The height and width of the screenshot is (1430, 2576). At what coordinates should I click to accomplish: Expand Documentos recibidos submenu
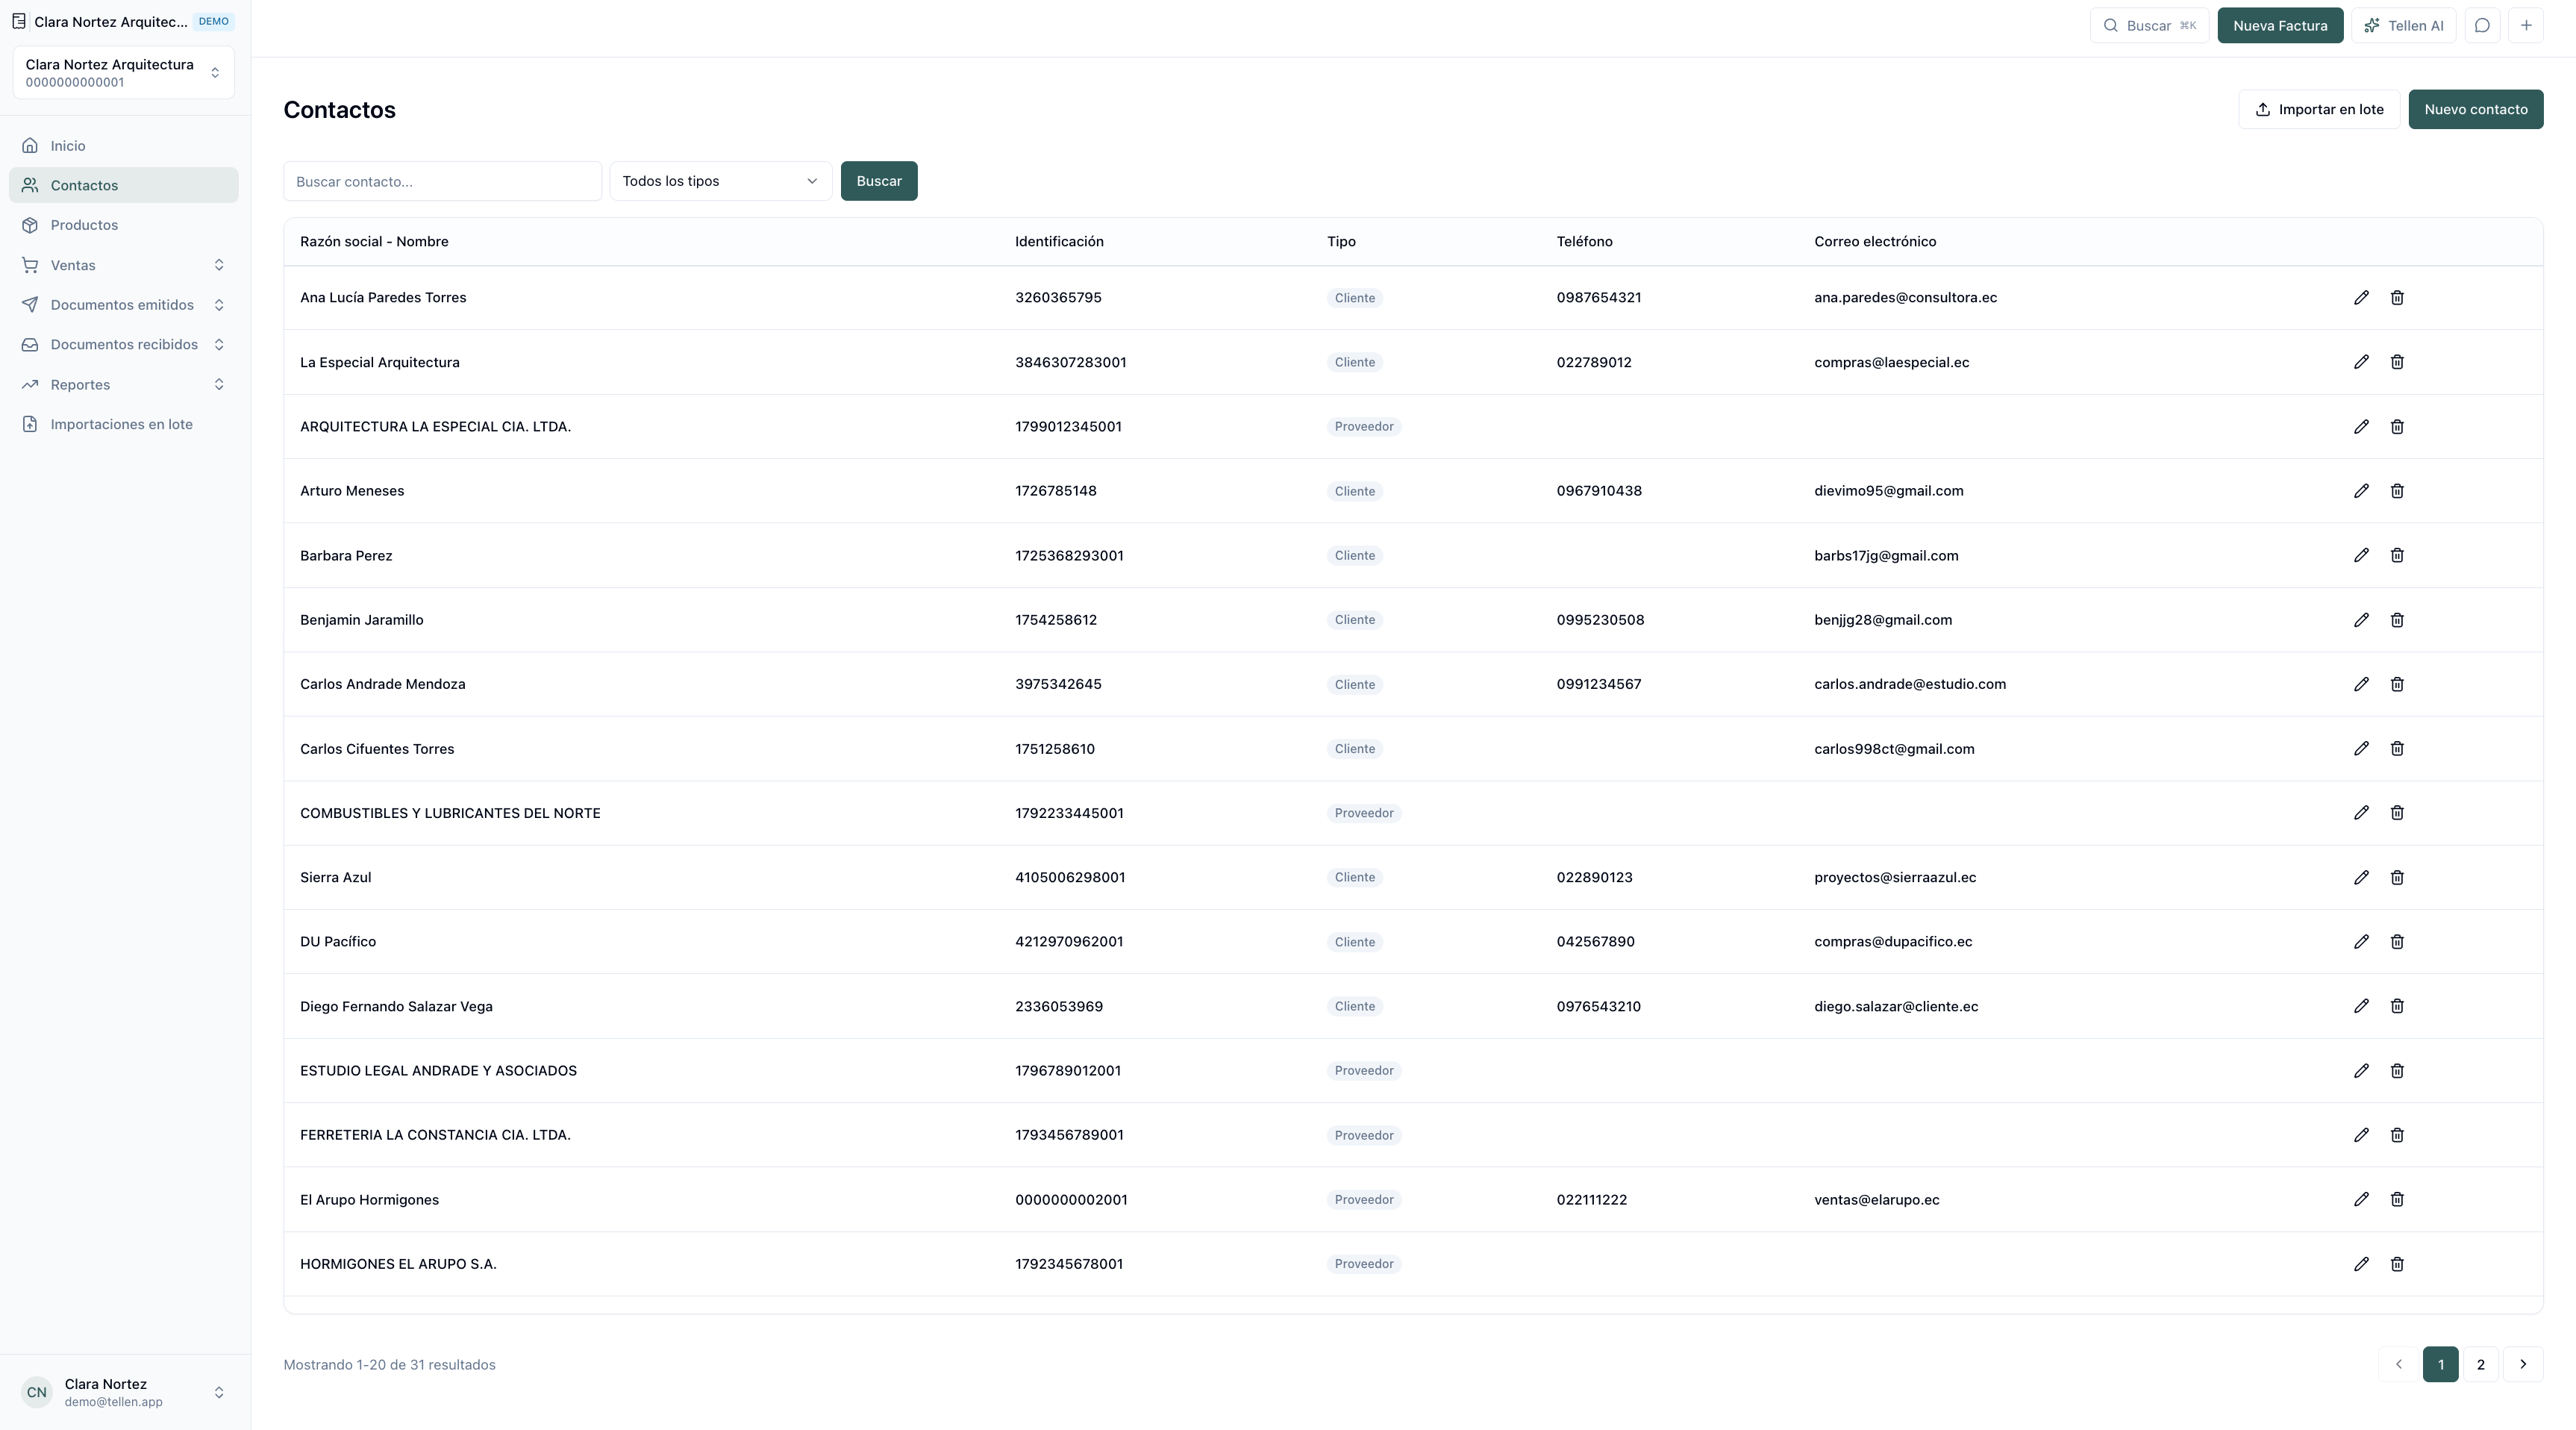click(x=124, y=345)
